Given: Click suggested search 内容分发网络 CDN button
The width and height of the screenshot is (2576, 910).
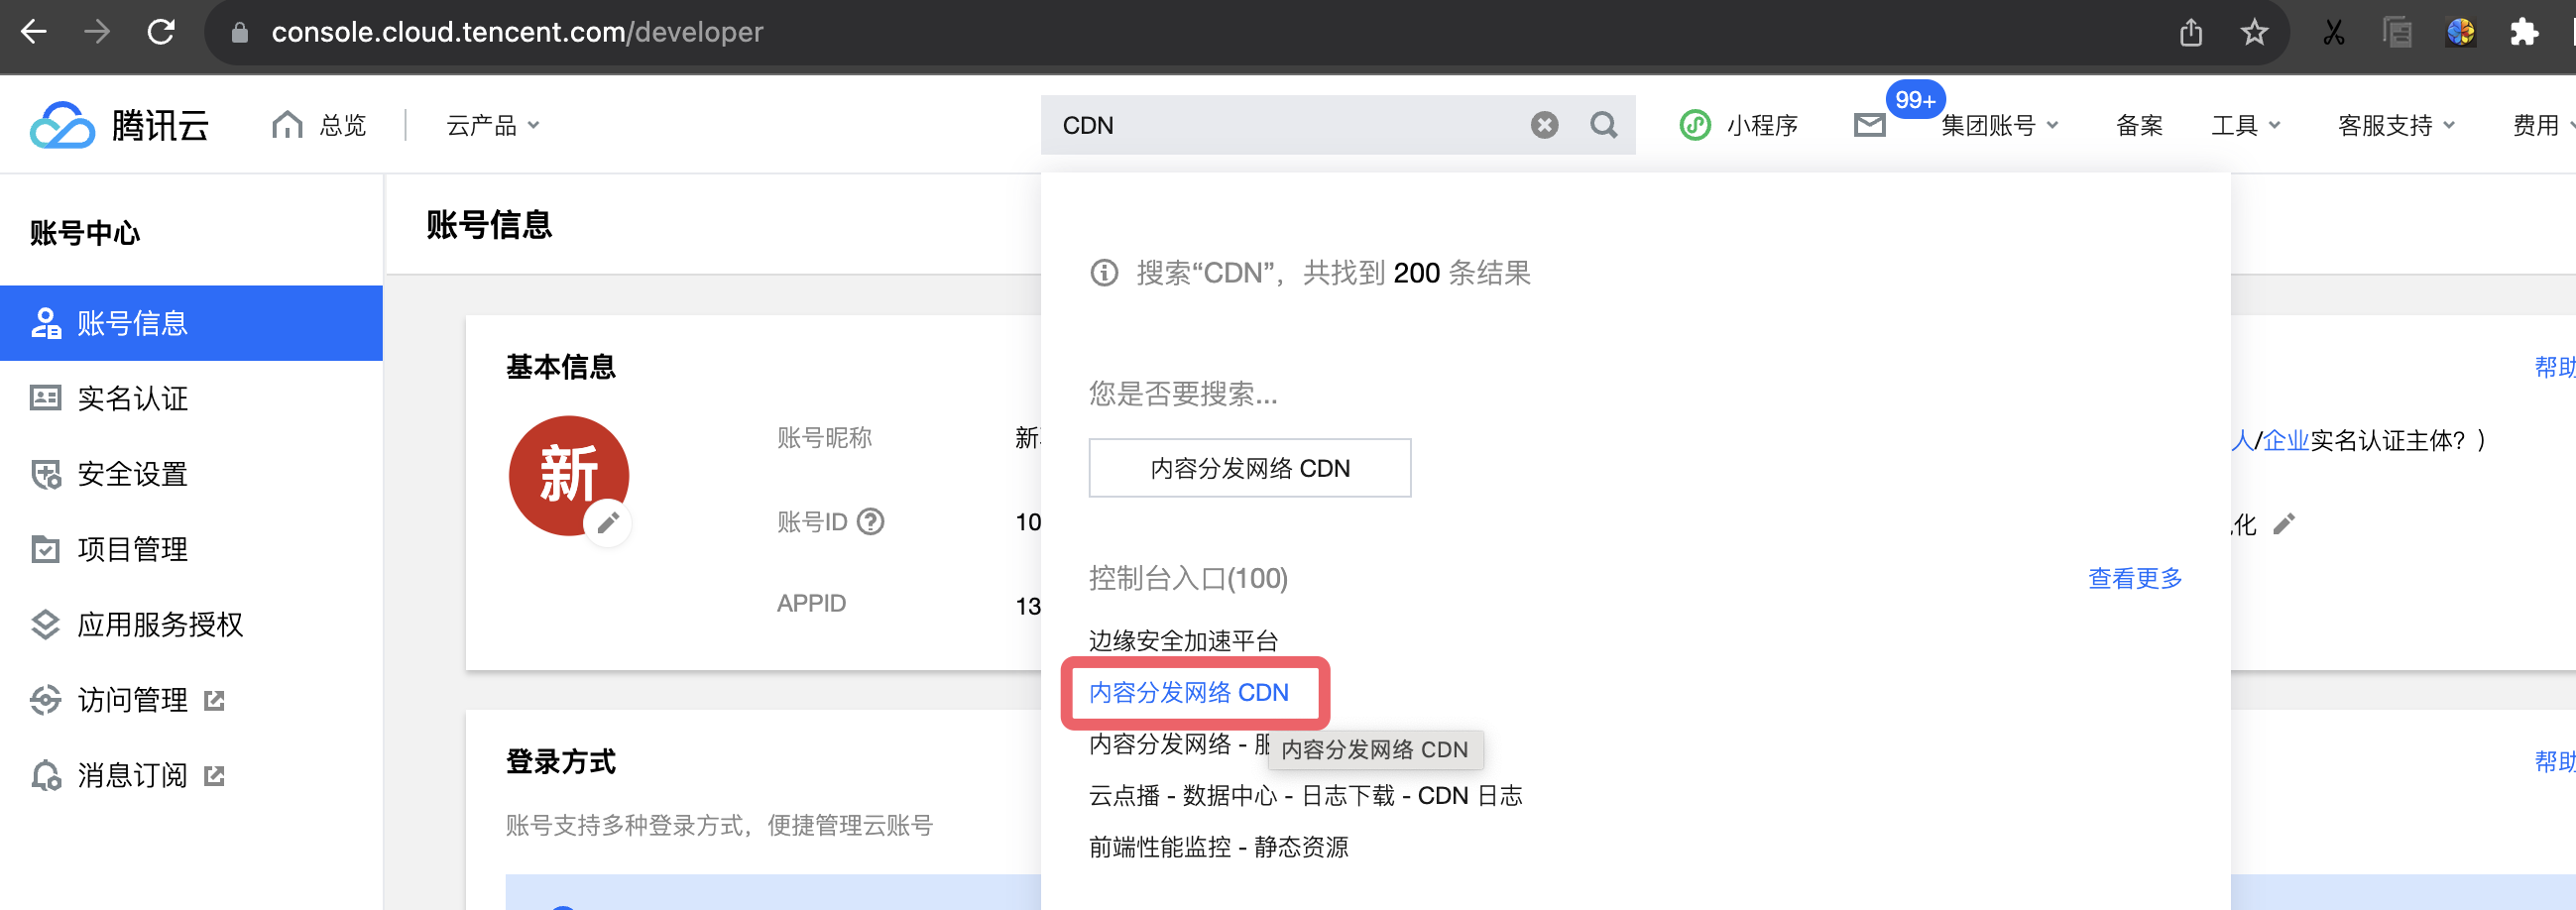Looking at the screenshot, I should click(x=1249, y=468).
